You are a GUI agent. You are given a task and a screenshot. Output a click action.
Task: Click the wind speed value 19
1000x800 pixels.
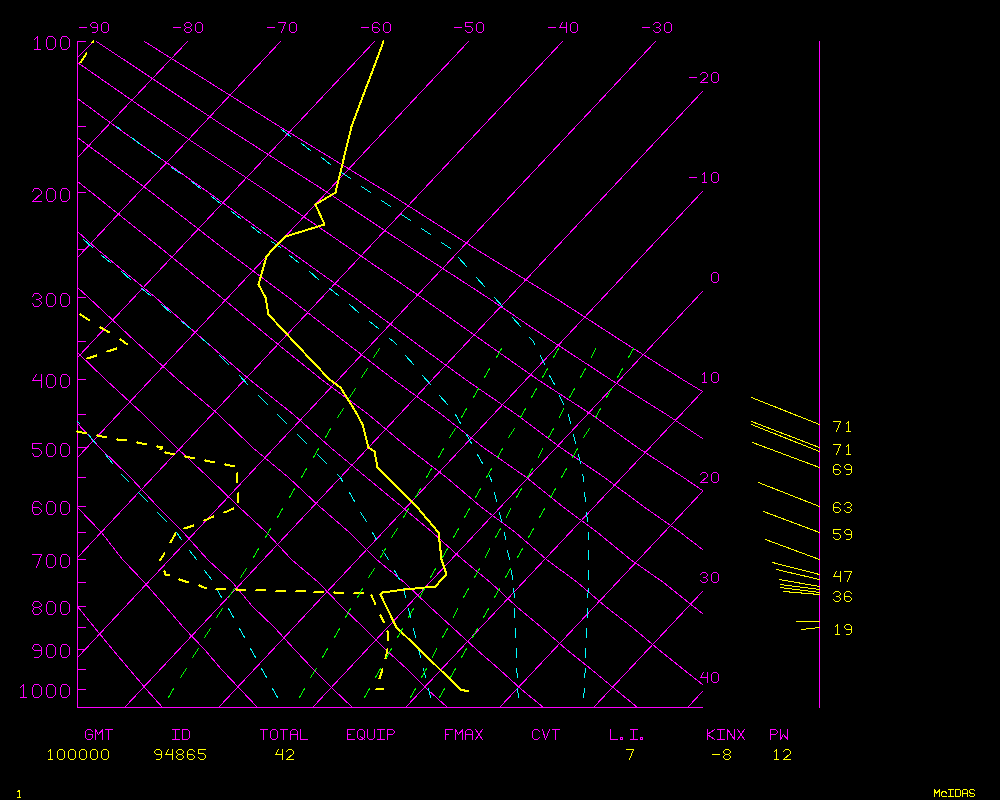click(842, 630)
